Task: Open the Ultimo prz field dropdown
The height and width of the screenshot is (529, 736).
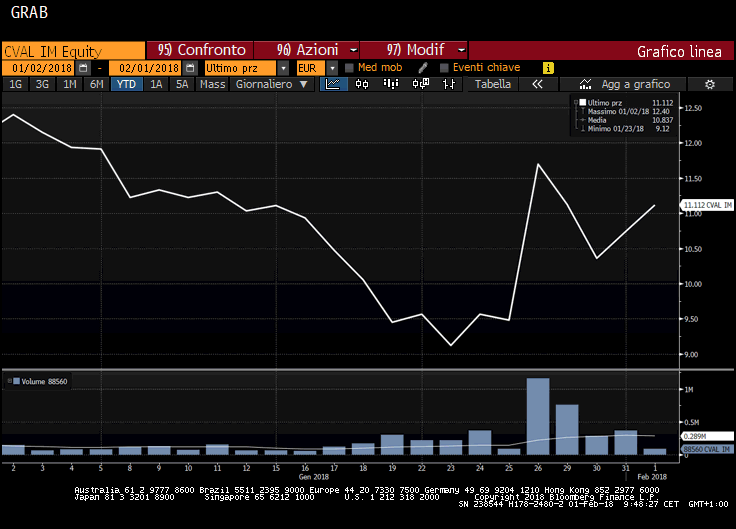Action: (283, 67)
